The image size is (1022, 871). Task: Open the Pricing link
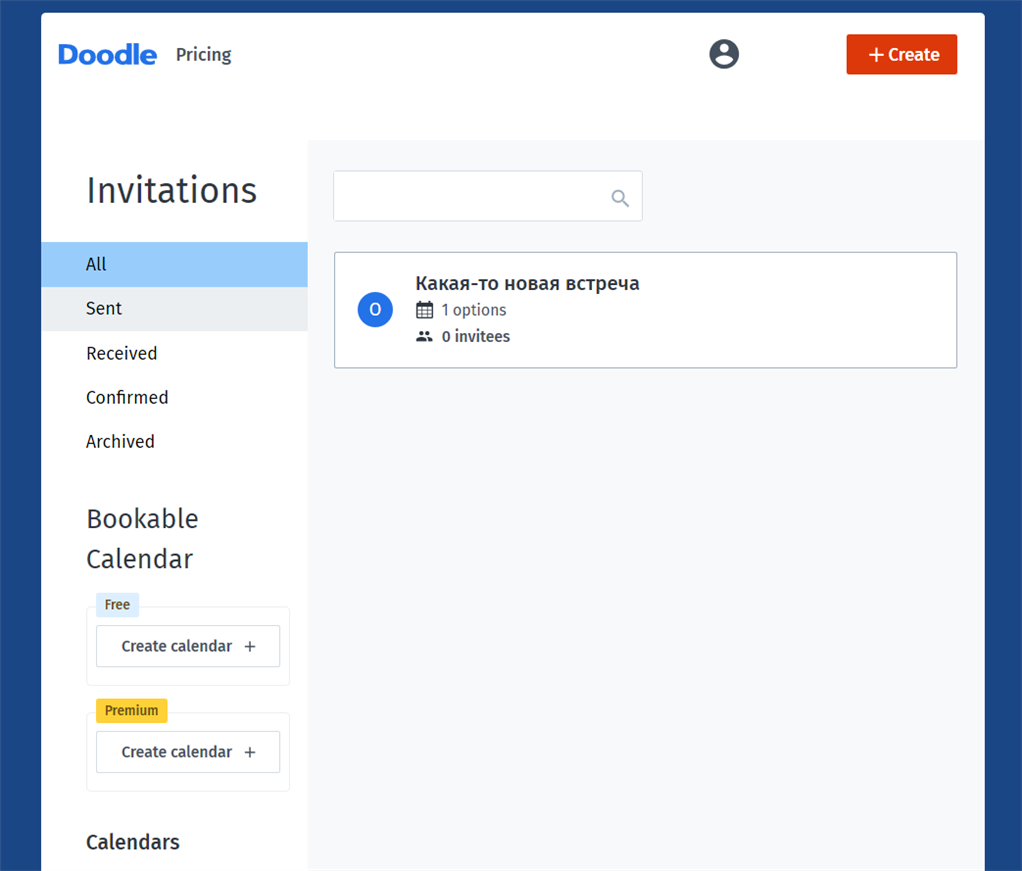(203, 55)
